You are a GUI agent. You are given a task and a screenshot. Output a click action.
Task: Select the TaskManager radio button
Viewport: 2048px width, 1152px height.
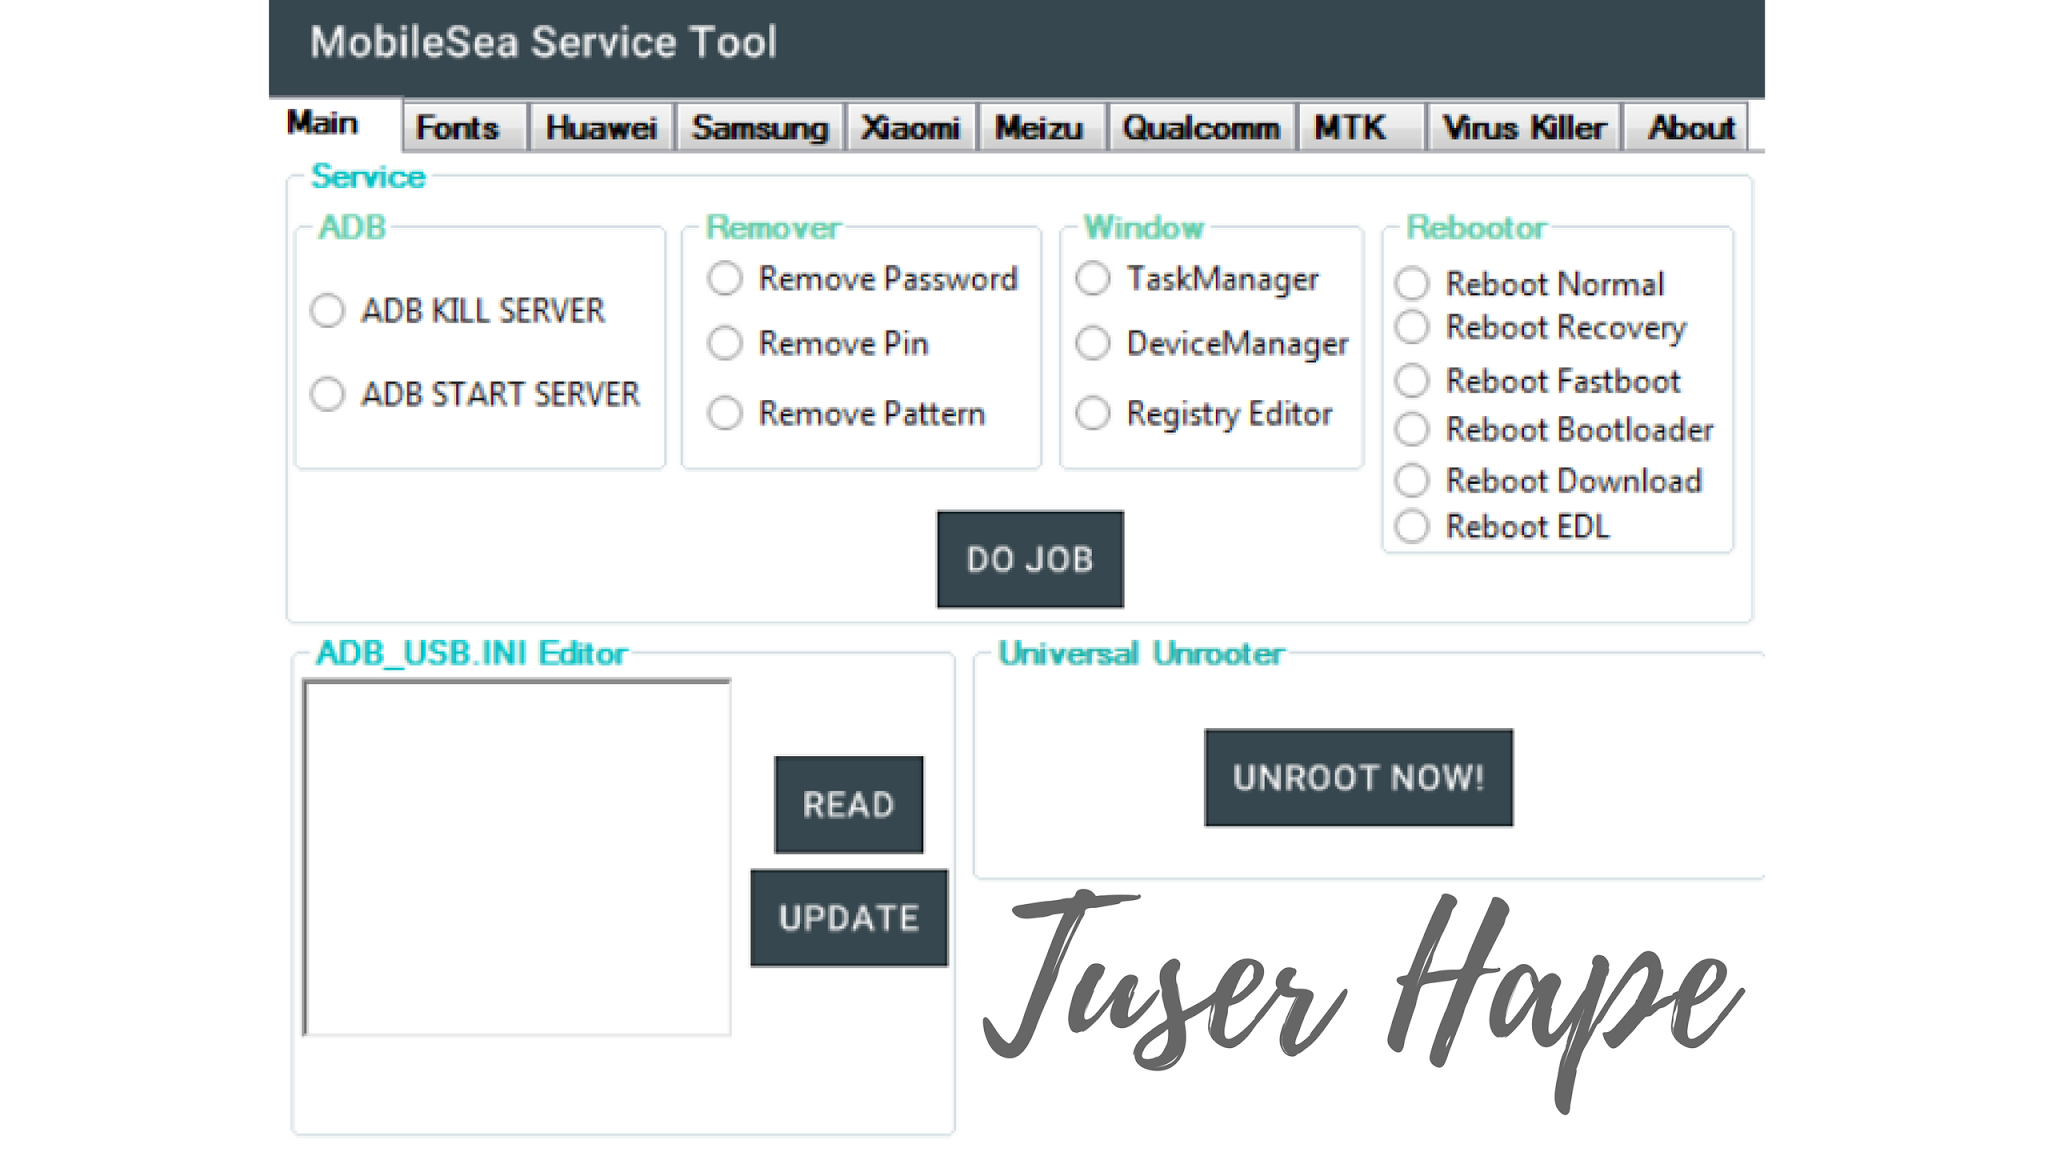click(x=1093, y=278)
